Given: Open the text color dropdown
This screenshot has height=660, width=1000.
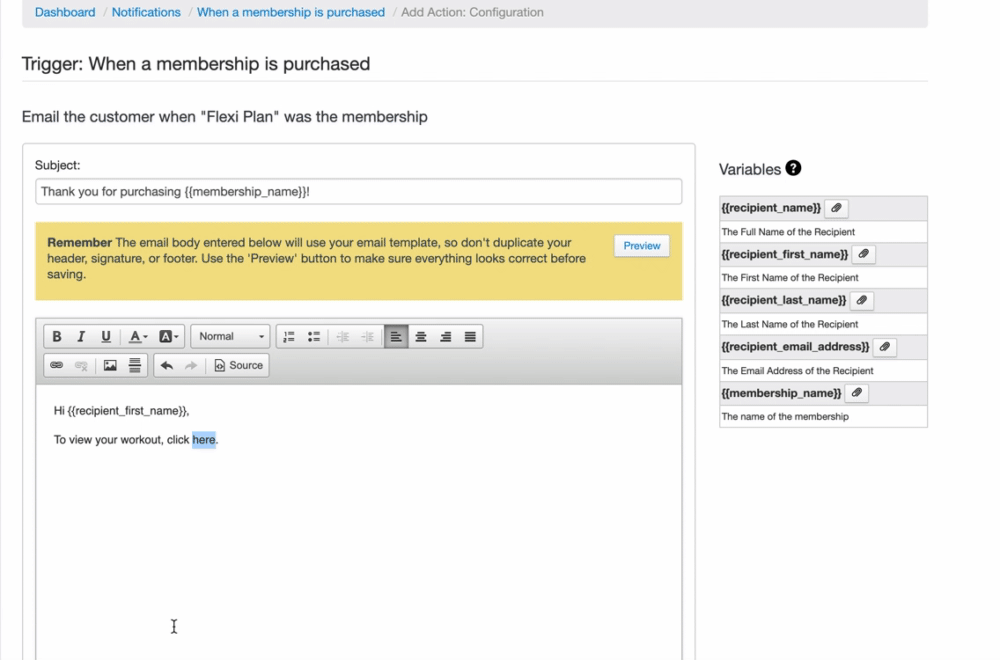Looking at the screenshot, I should [138, 337].
